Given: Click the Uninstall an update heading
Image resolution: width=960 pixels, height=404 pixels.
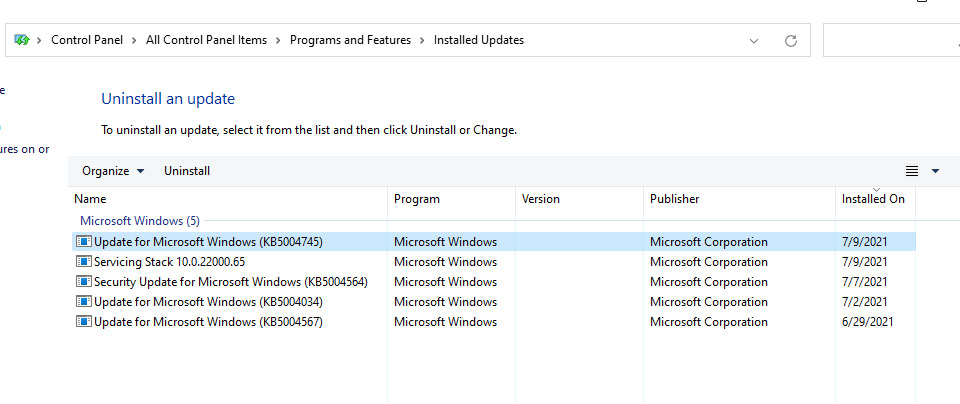Looking at the screenshot, I should [168, 99].
